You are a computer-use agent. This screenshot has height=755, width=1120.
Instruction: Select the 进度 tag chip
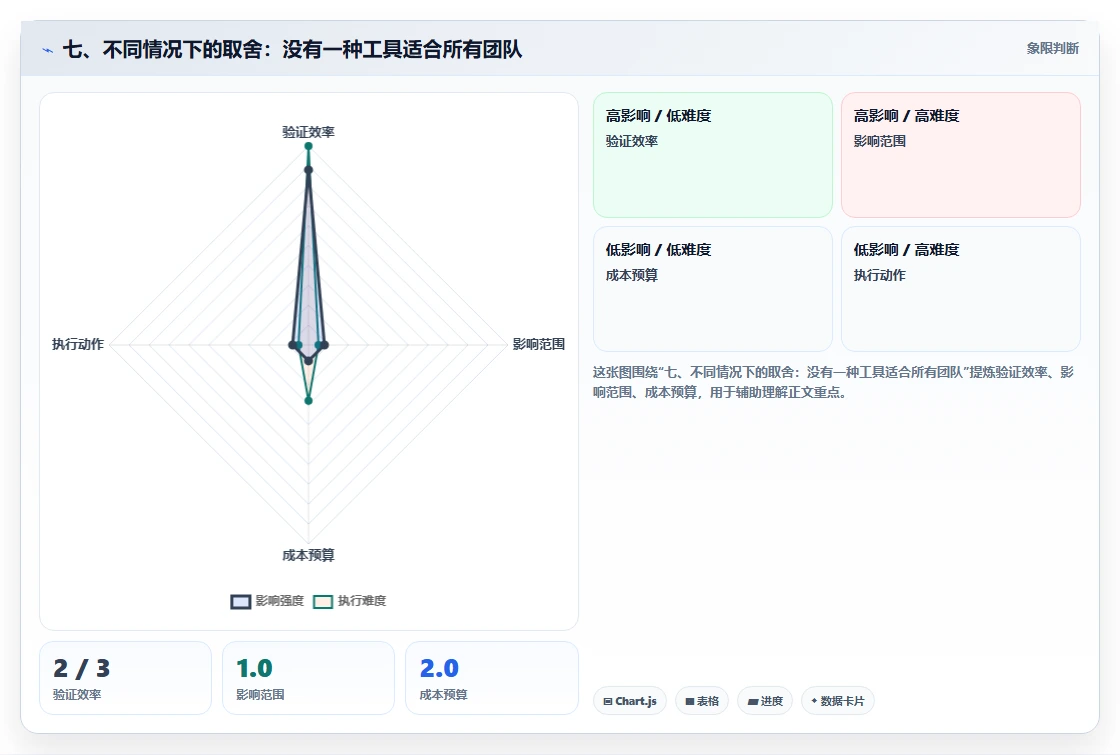point(765,701)
